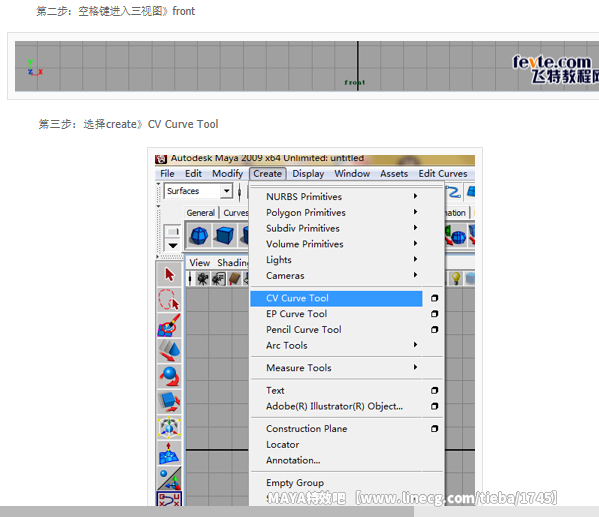This screenshot has height=517, width=599.
Task: Open the Assets menu
Action: tap(394, 173)
